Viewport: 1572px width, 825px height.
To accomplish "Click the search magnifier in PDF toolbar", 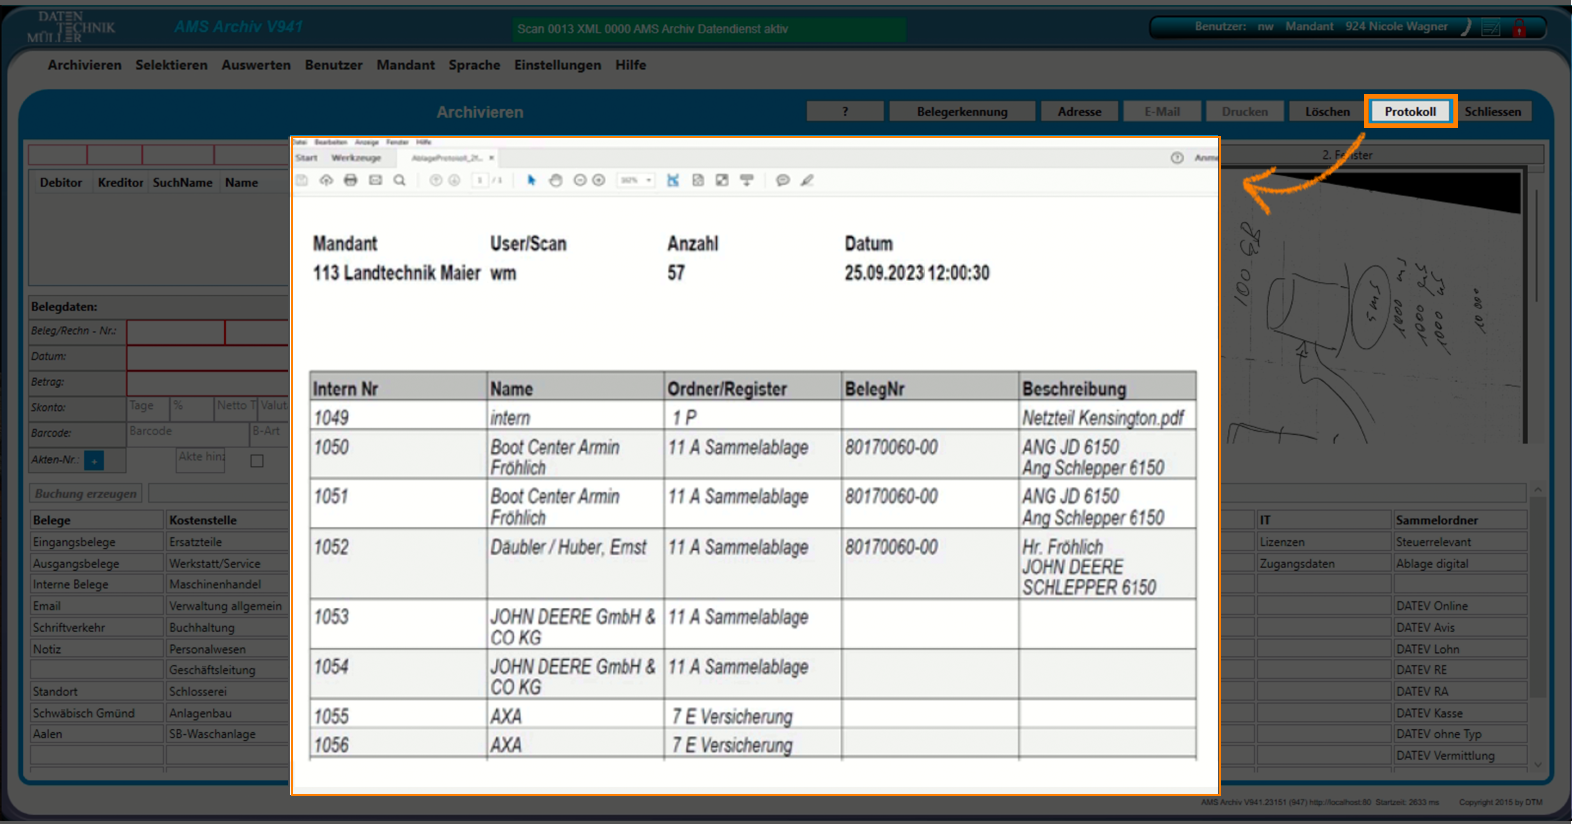I will click(399, 180).
